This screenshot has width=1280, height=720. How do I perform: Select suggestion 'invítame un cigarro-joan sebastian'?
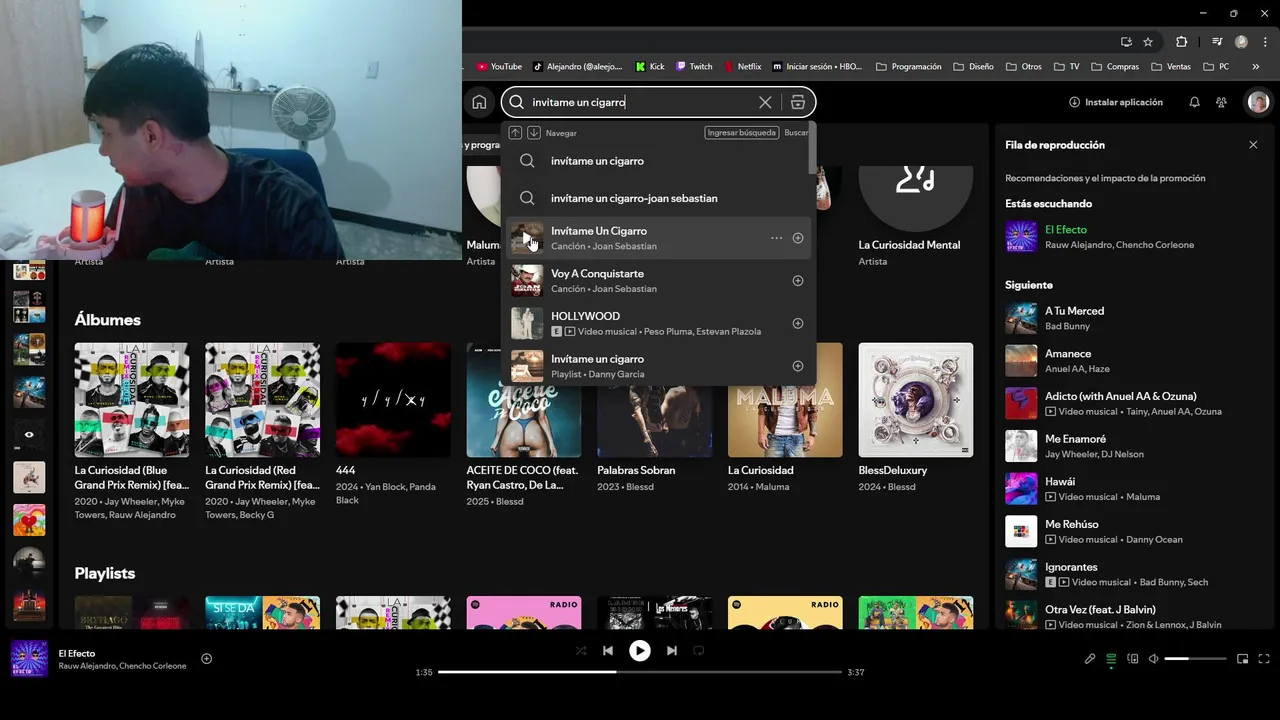click(659, 198)
